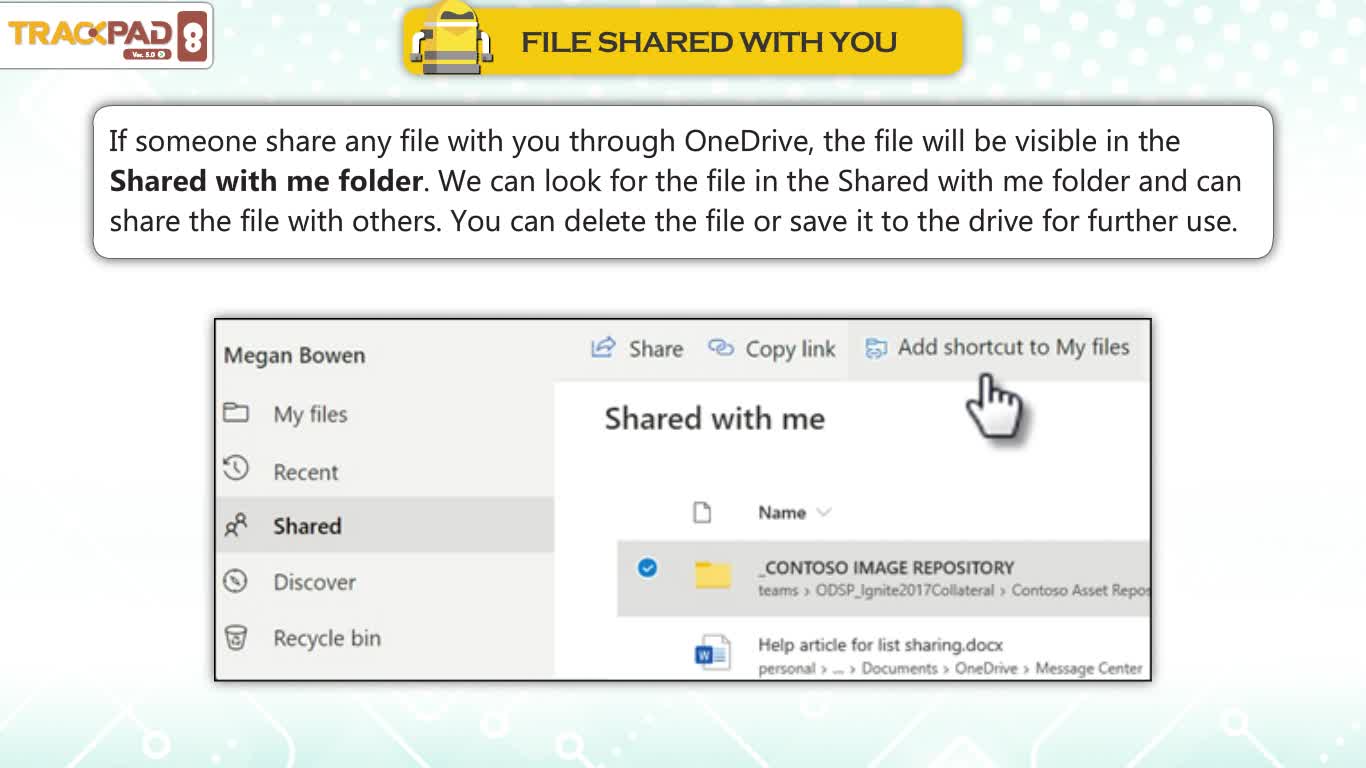Click the Recycle bin trash icon
Image resolution: width=1366 pixels, height=768 pixels.
point(236,638)
